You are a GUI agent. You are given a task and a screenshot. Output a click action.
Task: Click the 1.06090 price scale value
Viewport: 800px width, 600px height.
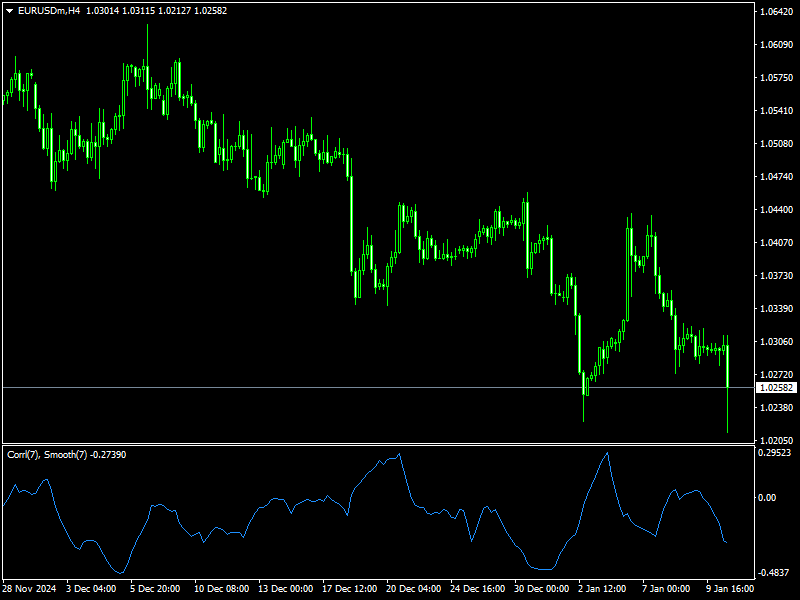[777, 45]
